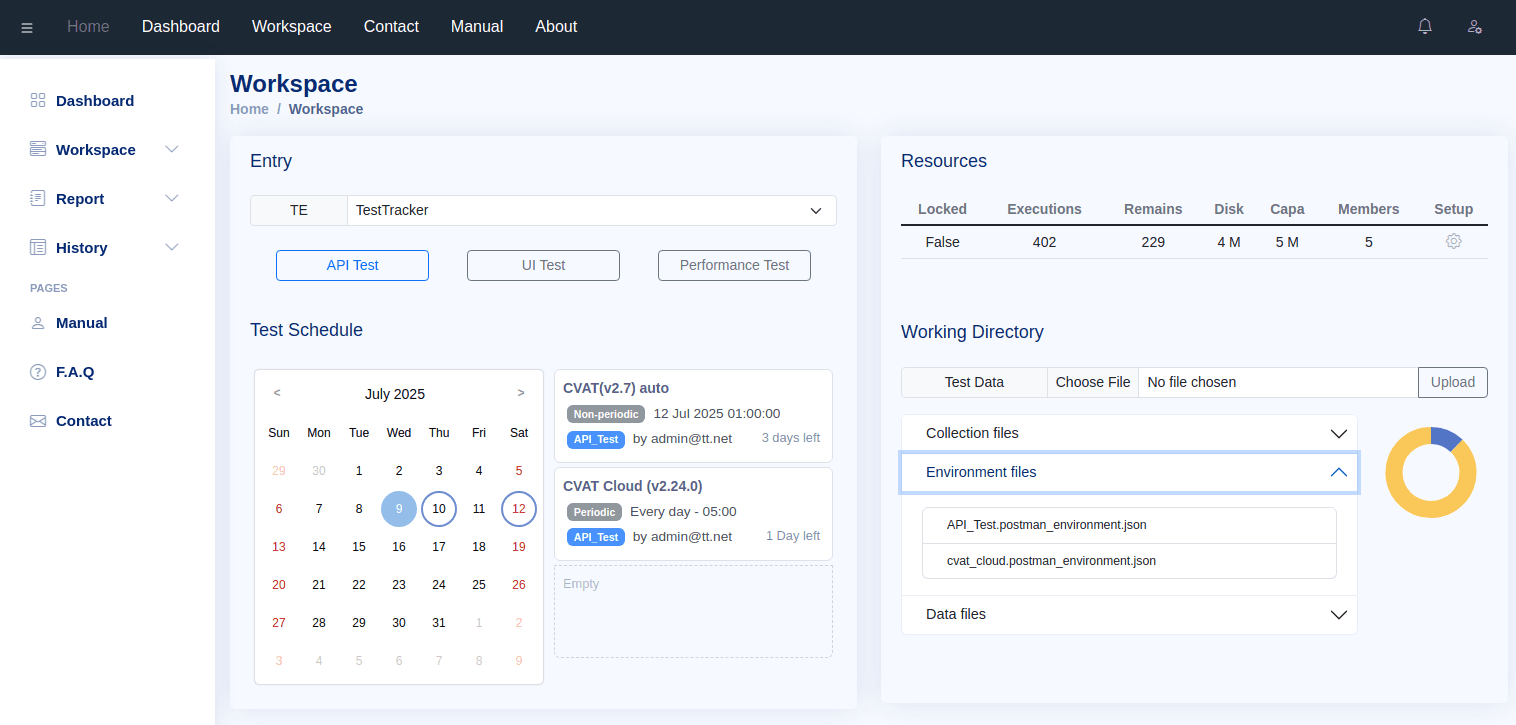Viewport: 1516px width, 725px height.
Task: Open the TestTracker TE dropdown
Action: pyautogui.click(x=591, y=211)
